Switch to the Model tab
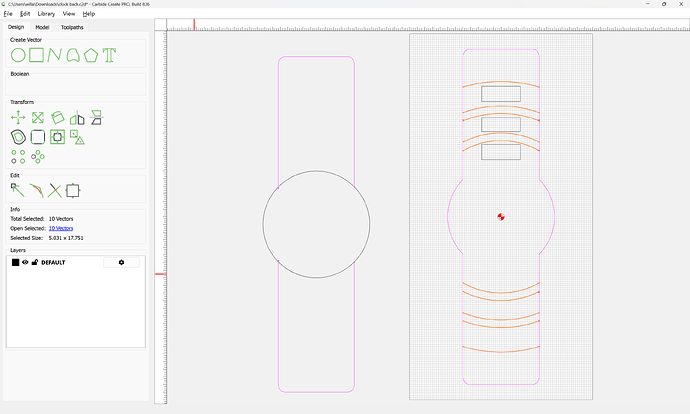690x414 pixels. click(42, 27)
